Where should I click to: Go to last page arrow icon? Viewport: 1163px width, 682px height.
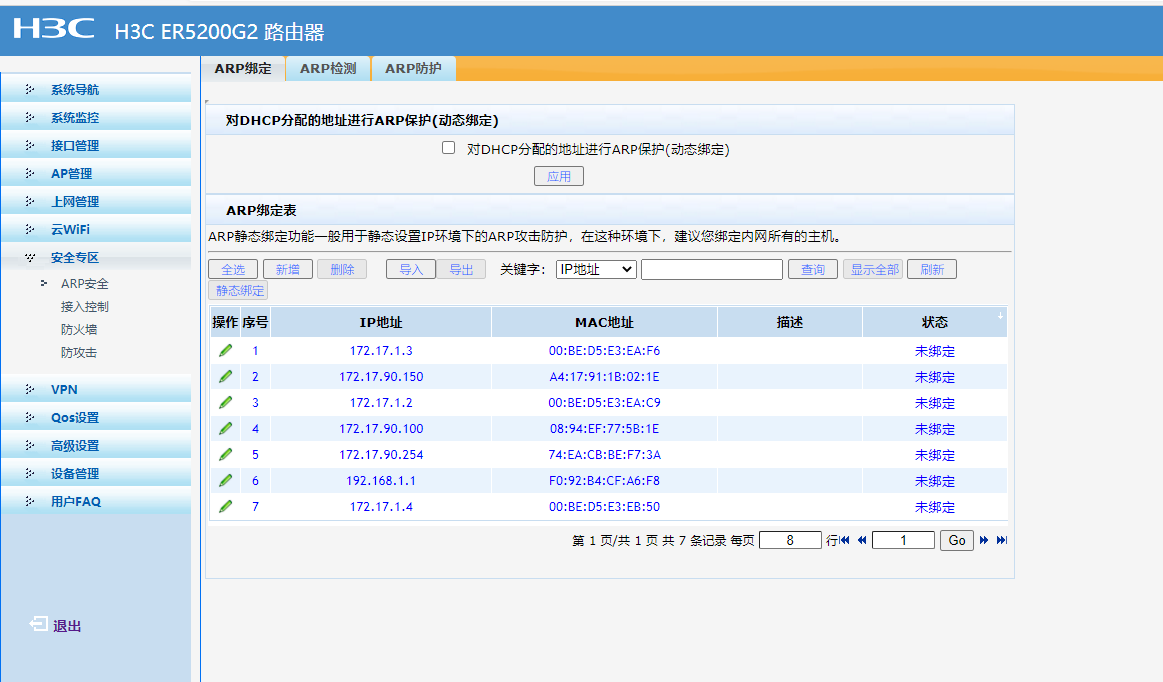coord(1001,540)
